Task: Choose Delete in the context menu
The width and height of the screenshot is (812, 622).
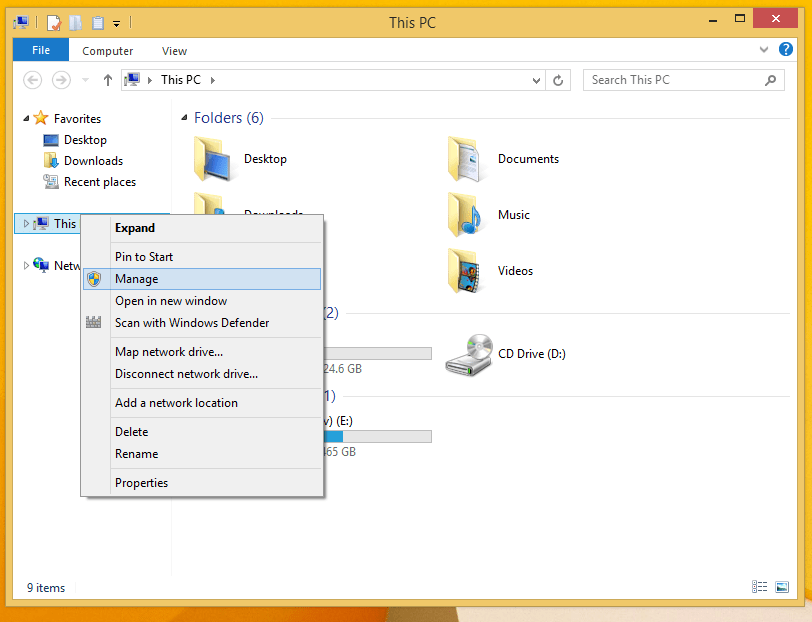Action: point(202,432)
